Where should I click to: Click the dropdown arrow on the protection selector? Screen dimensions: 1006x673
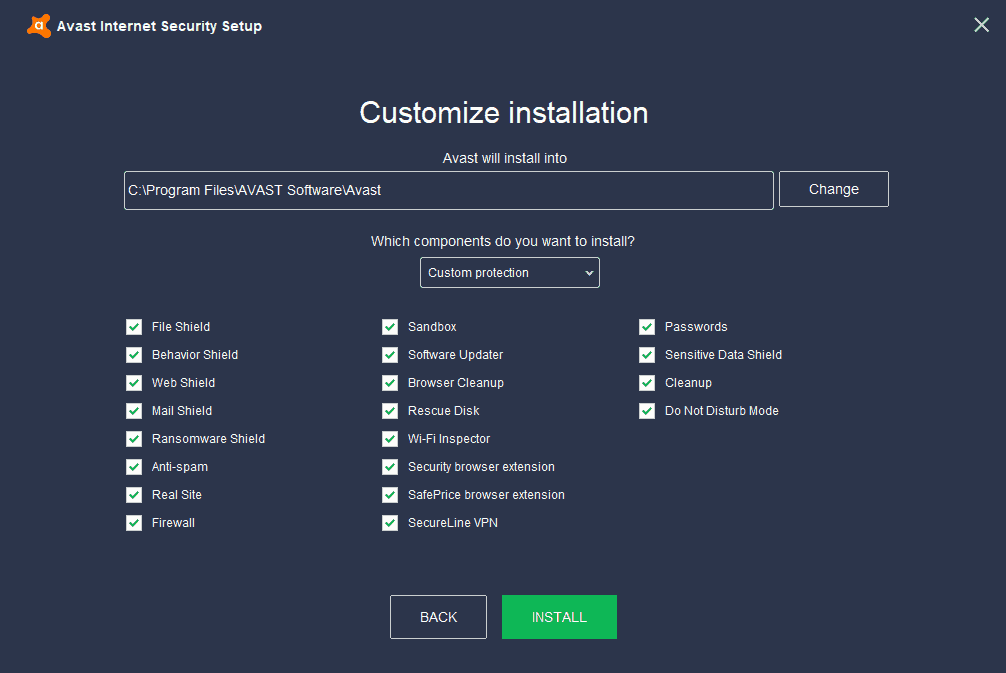pyautogui.click(x=589, y=272)
